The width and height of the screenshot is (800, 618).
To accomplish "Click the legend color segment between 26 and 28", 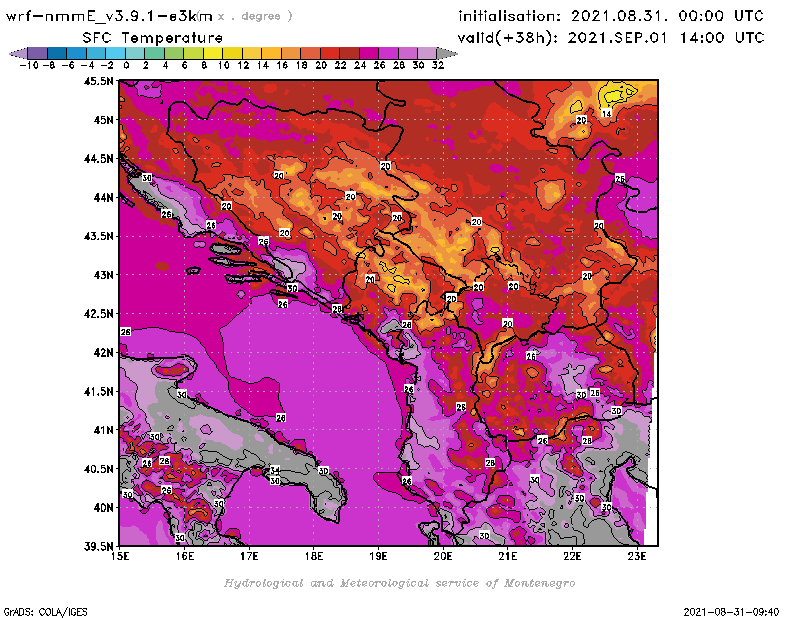I will point(388,54).
